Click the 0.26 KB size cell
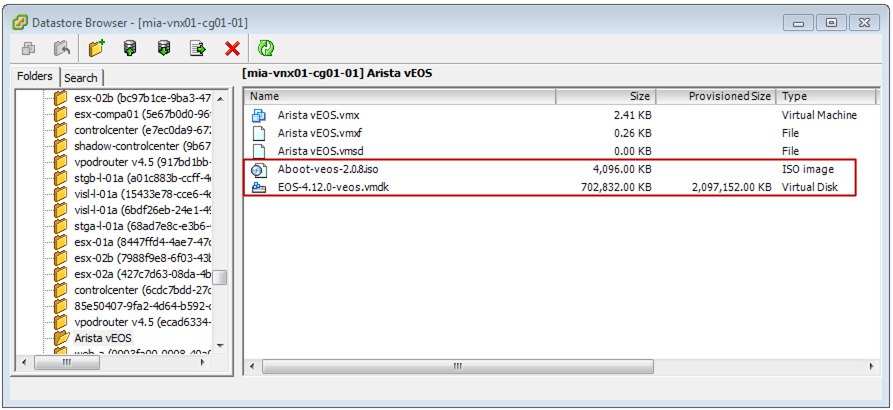 click(x=631, y=133)
